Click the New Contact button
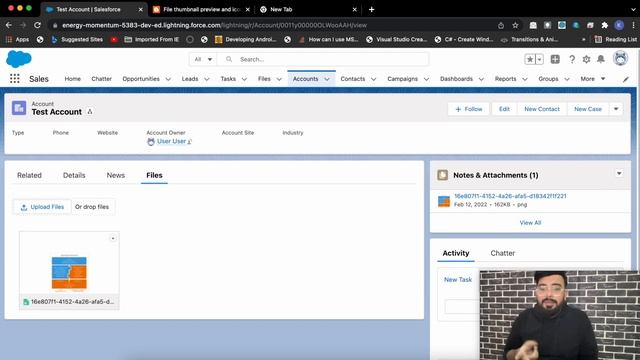The image size is (640, 360). (542, 109)
